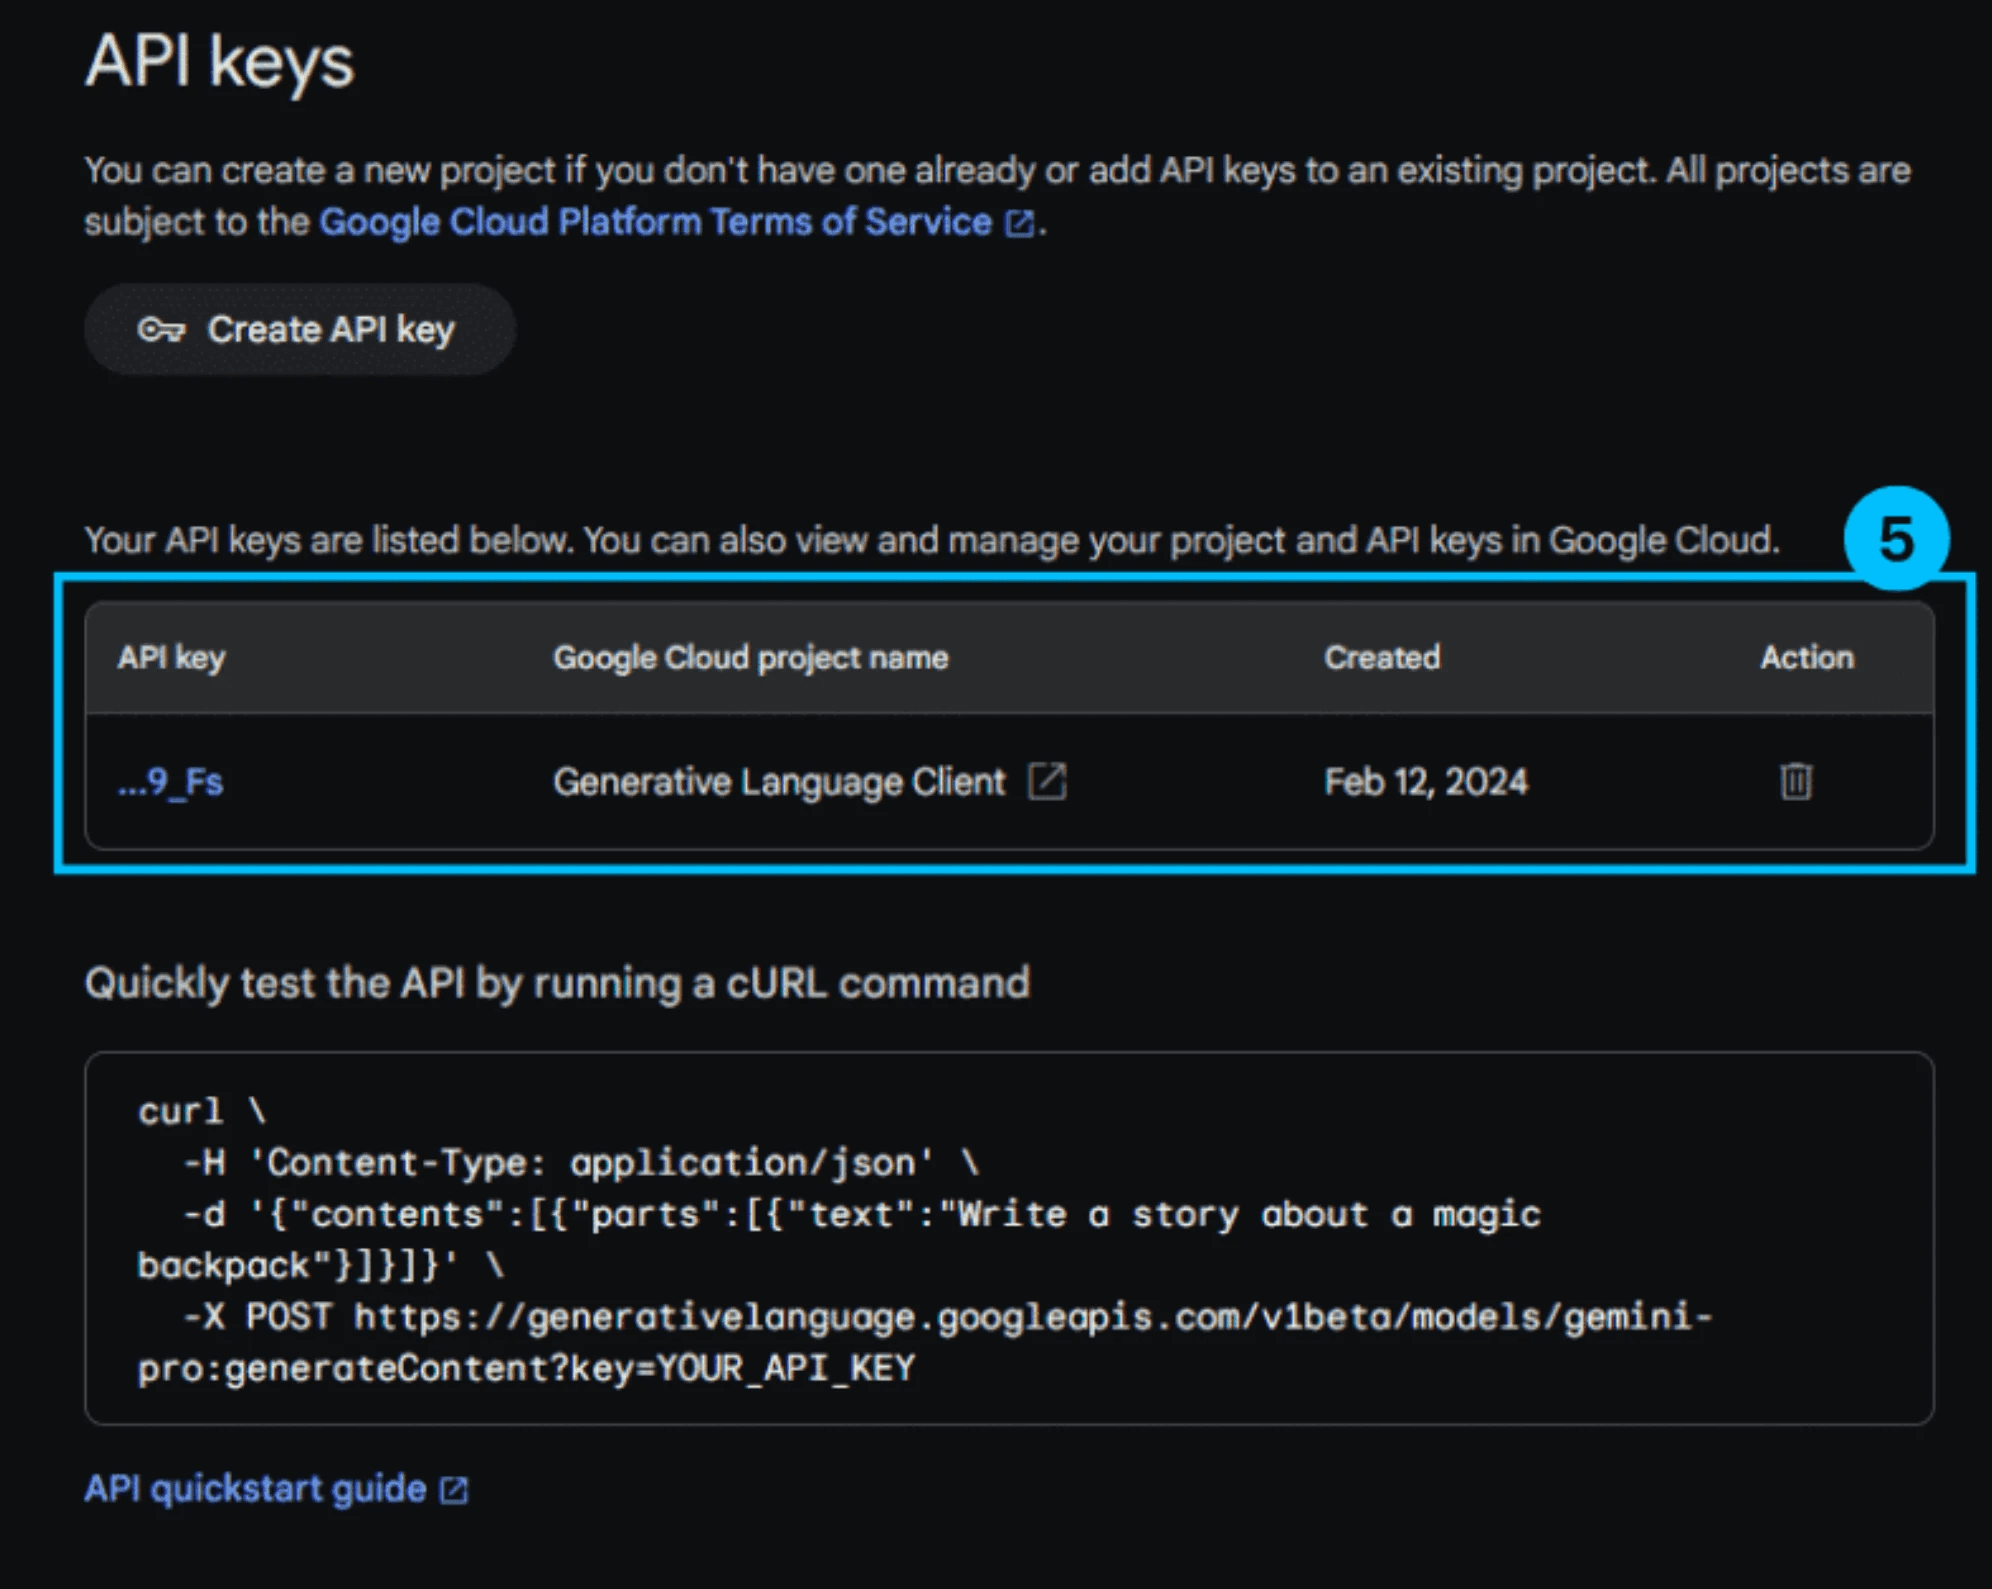Select the Generative Language Client project name text
The image size is (1992, 1589).
click(x=778, y=781)
